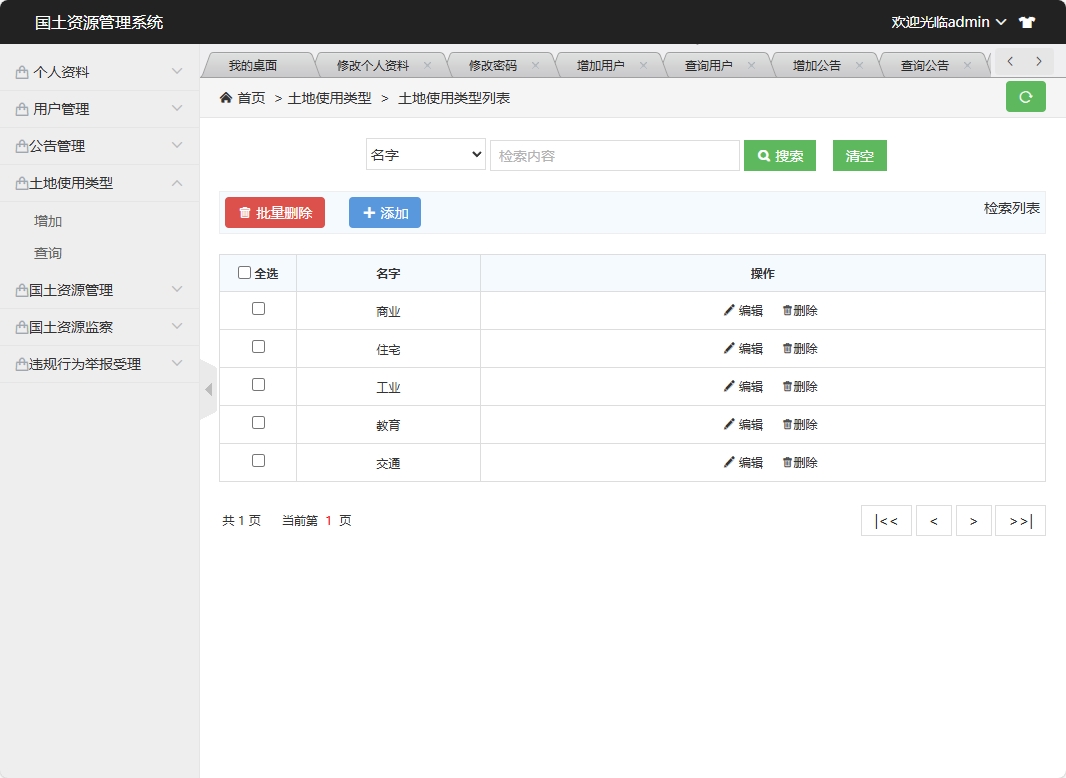Screen dimensions: 1066x778
Task: Click the 批量删除 batch delete button
Action: pos(274,212)
